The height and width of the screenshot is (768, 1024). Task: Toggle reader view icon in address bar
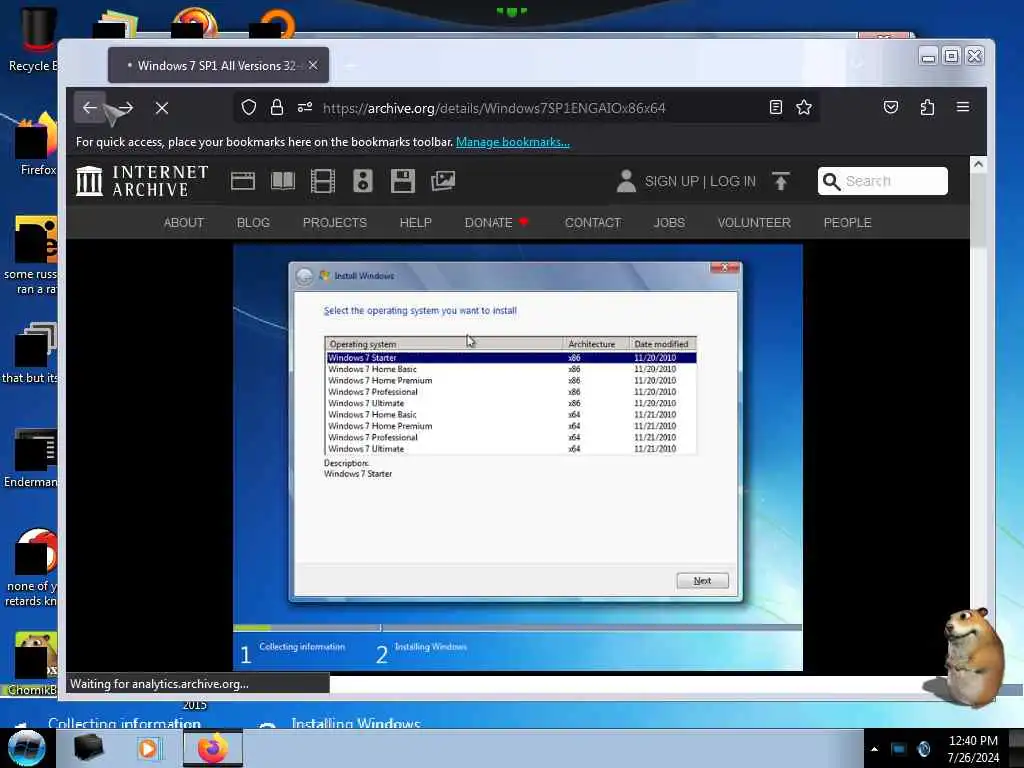(776, 108)
